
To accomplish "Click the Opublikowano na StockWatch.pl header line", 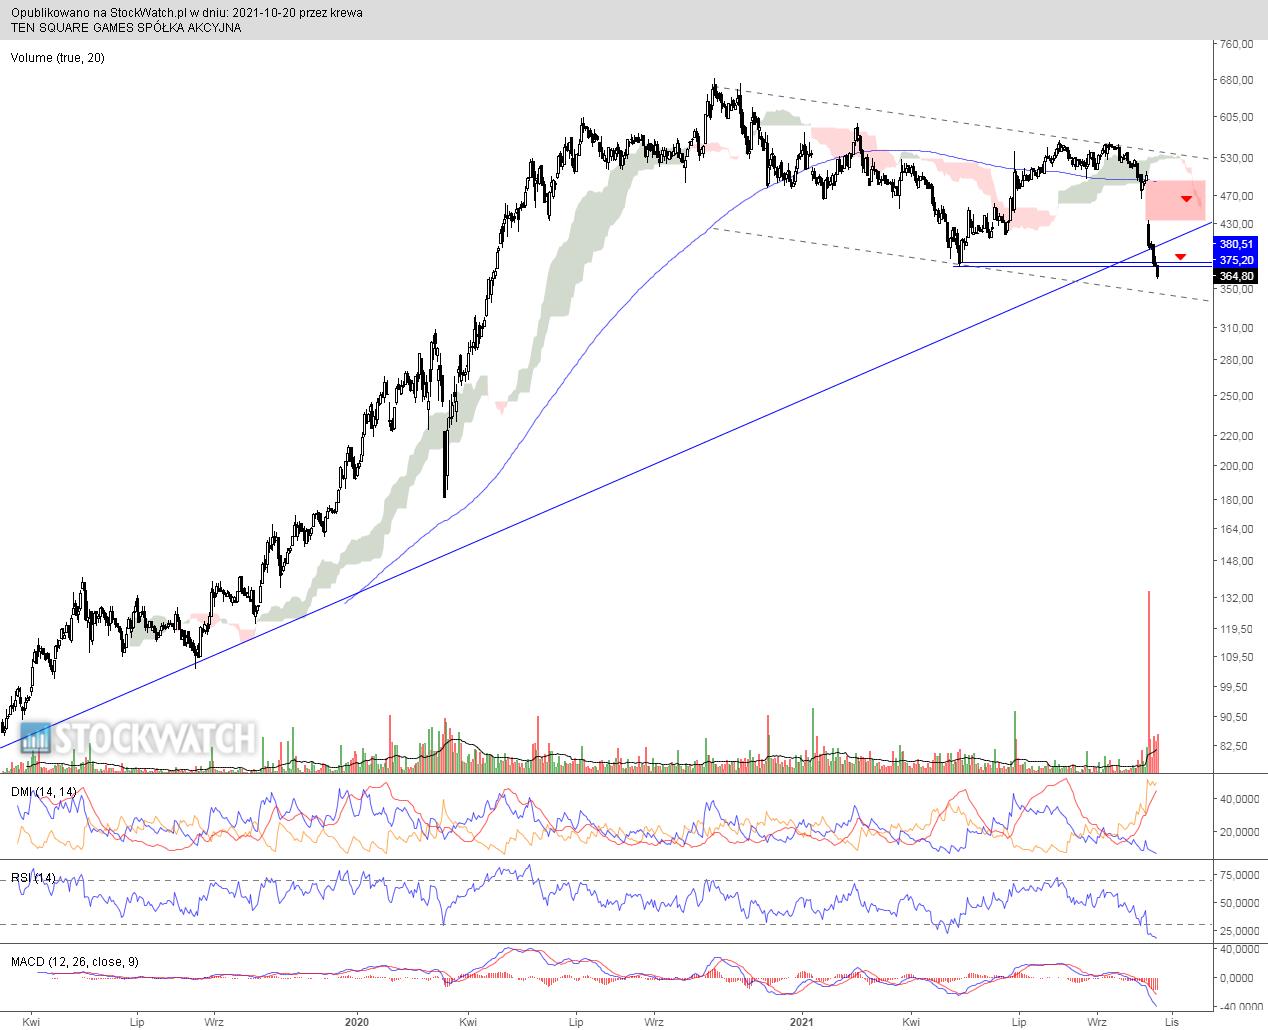I will [187, 13].
